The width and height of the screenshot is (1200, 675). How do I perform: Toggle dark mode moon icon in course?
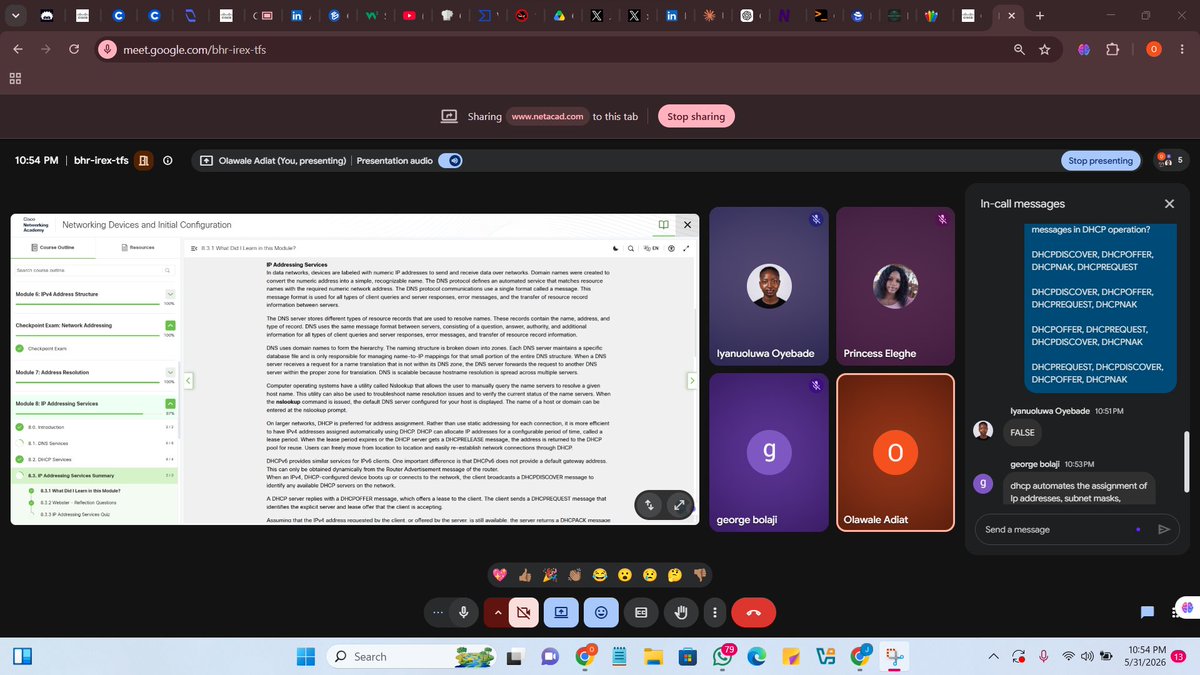[616, 247]
